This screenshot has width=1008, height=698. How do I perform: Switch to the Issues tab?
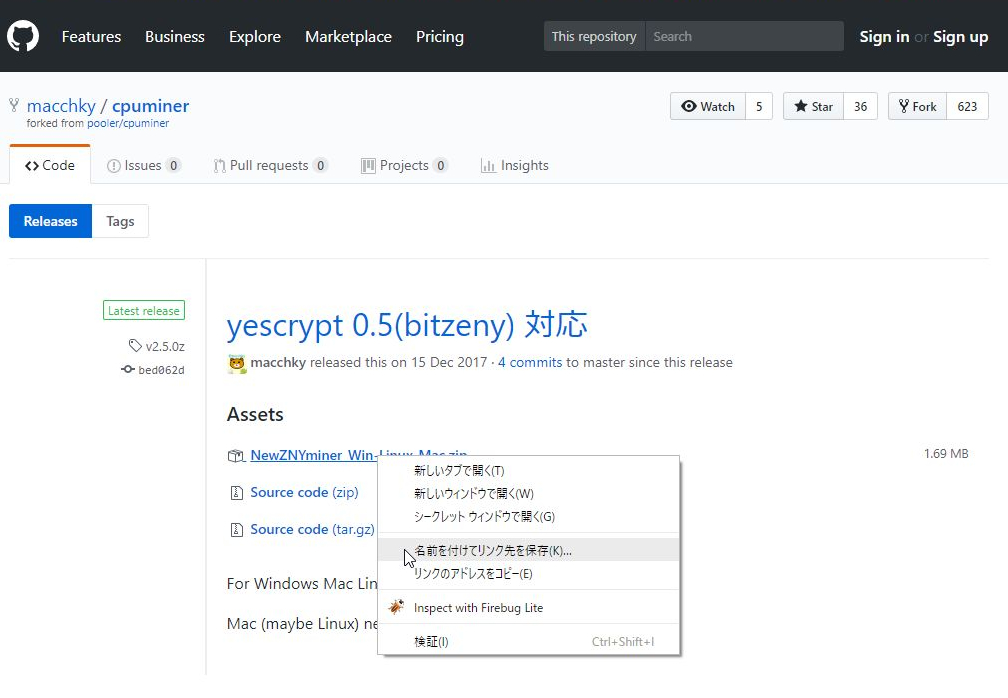[143, 165]
